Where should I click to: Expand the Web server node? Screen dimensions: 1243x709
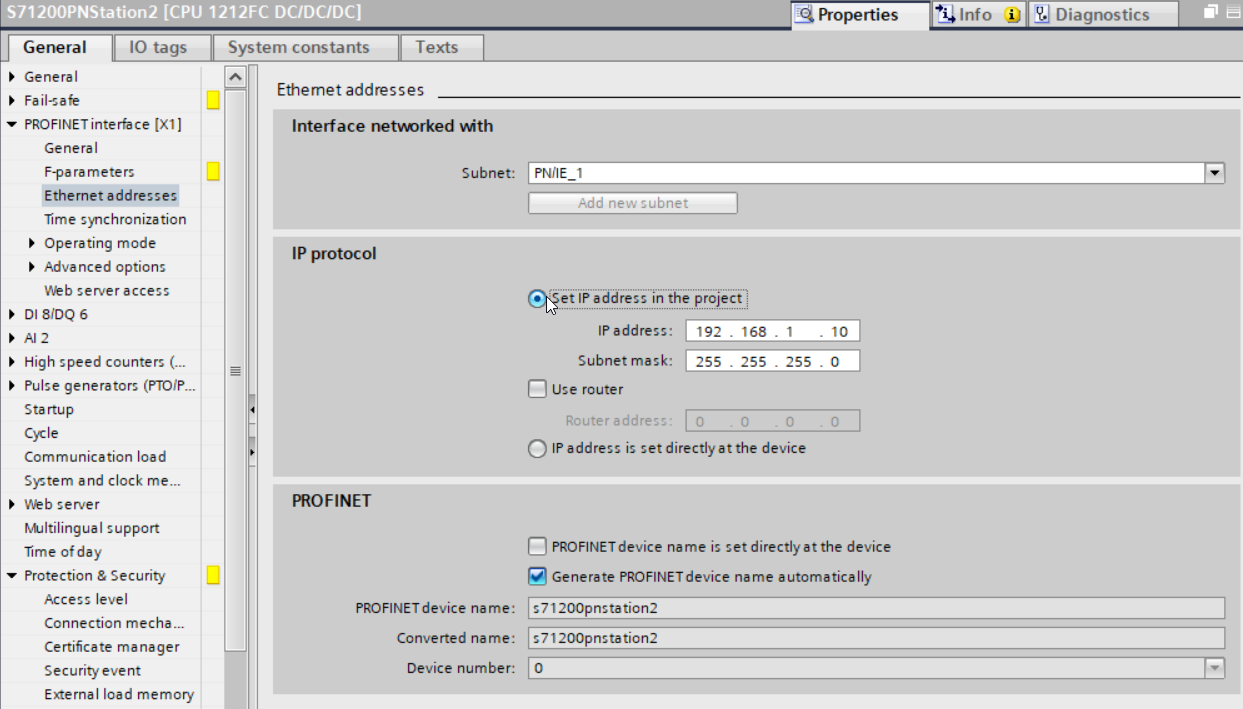(13, 504)
